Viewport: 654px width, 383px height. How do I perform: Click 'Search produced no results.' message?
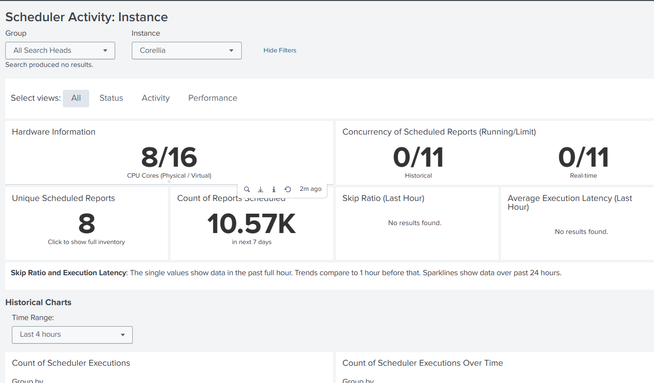(x=49, y=65)
